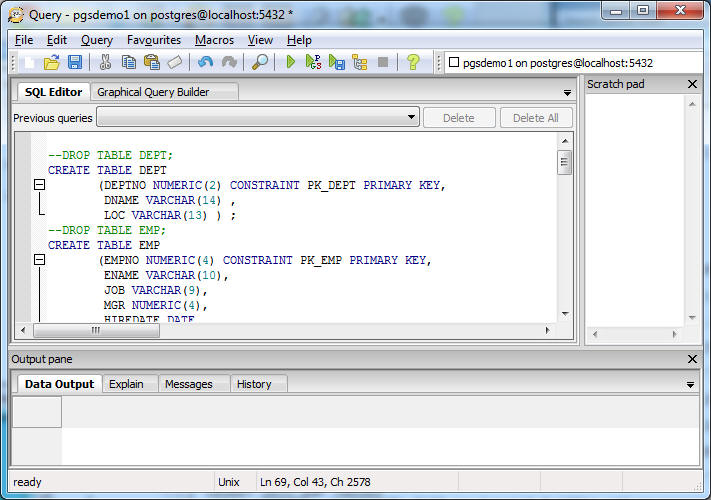
Task: Cut the selected text with scissors icon
Action: (105, 62)
